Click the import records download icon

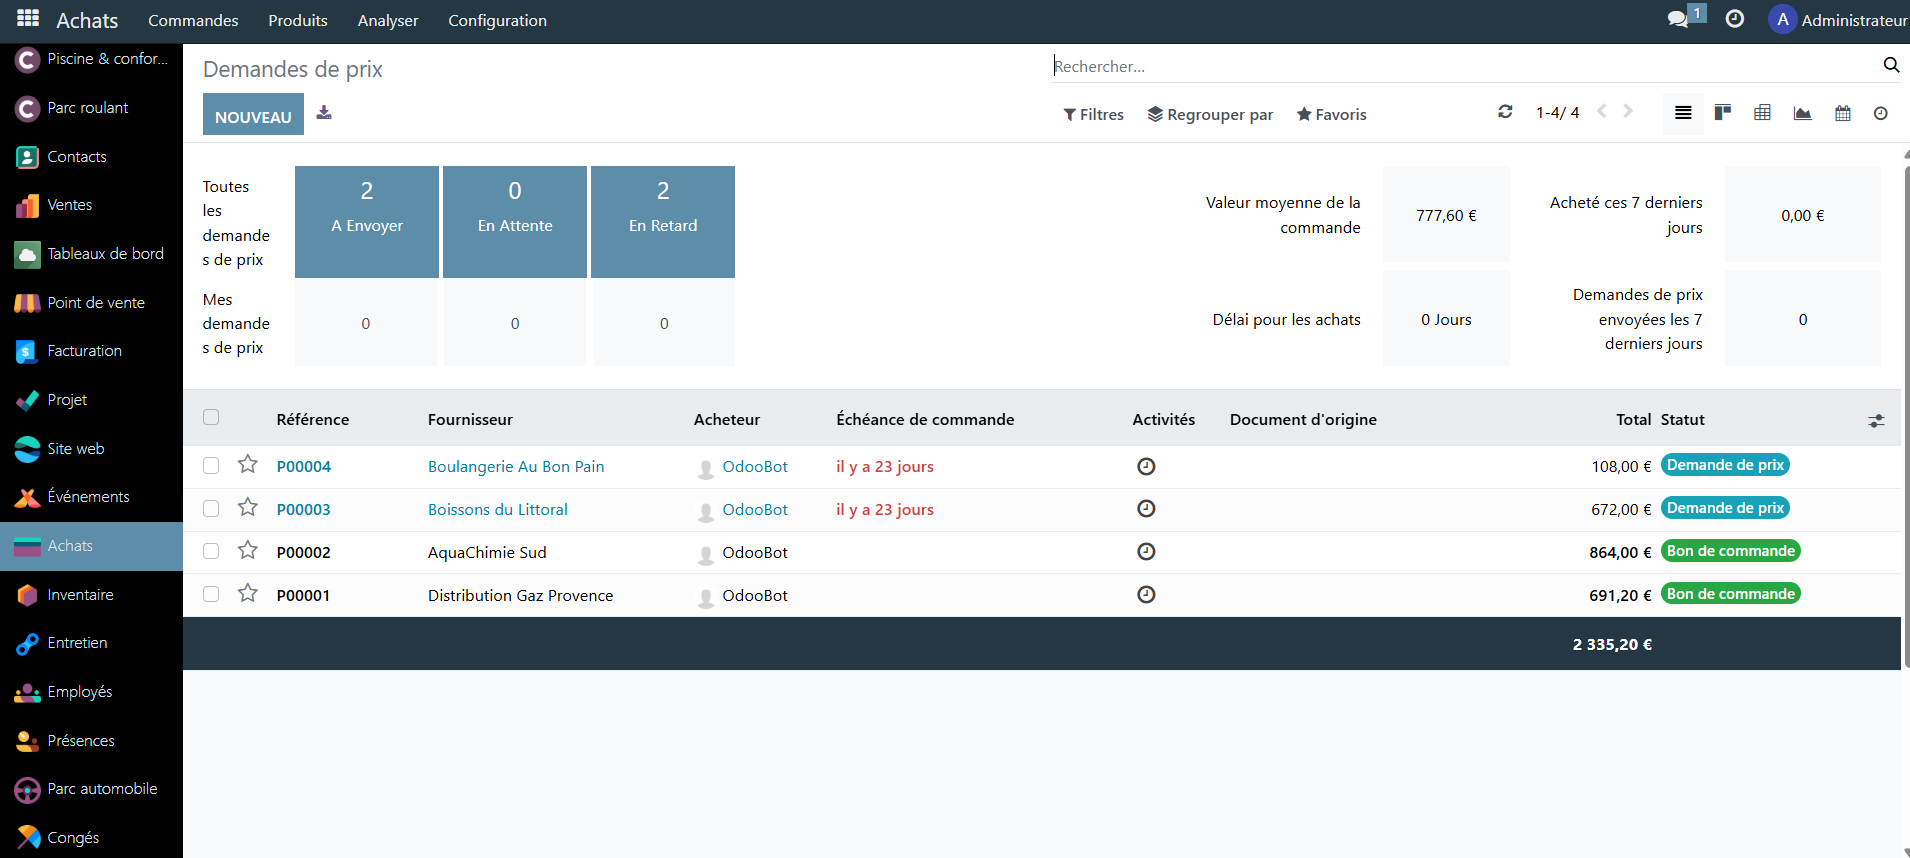[x=324, y=112]
